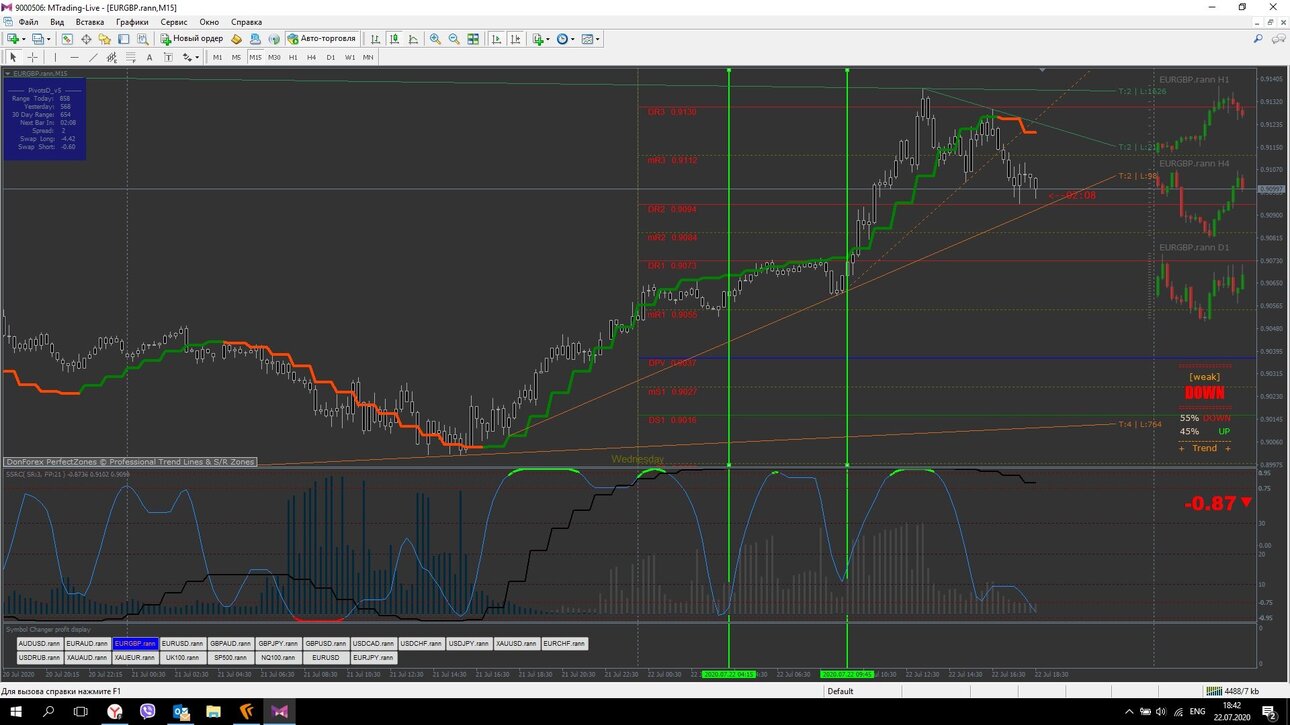Screen dimensions: 1290x725
Task: Select the W1 timeframe
Action: click(x=350, y=57)
